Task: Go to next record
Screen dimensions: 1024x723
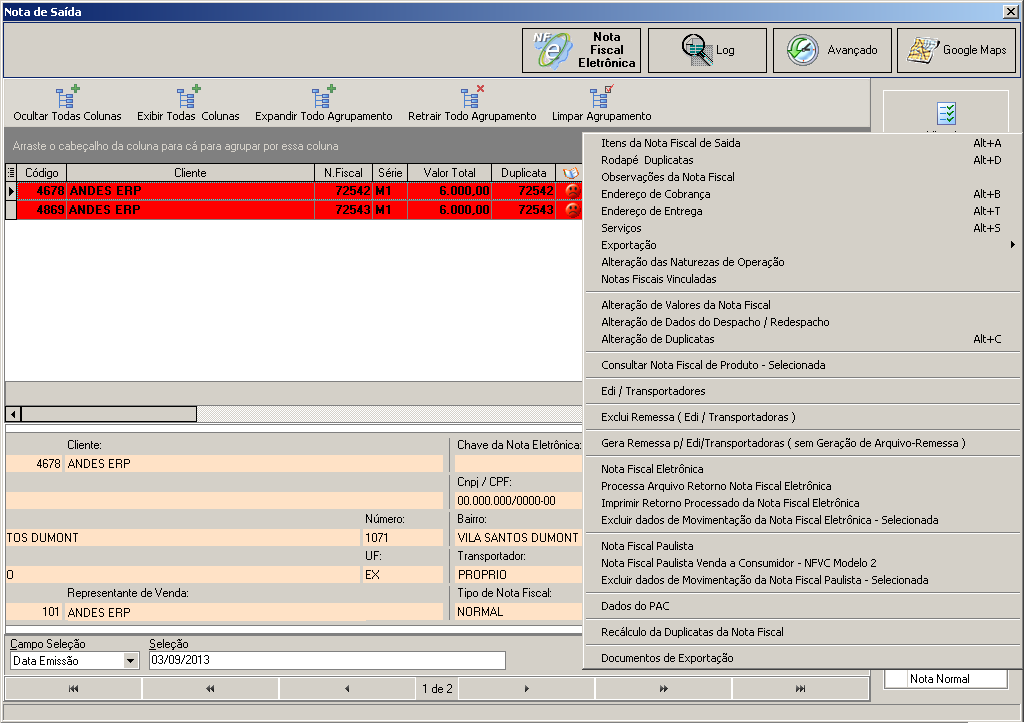Action: click(526, 688)
